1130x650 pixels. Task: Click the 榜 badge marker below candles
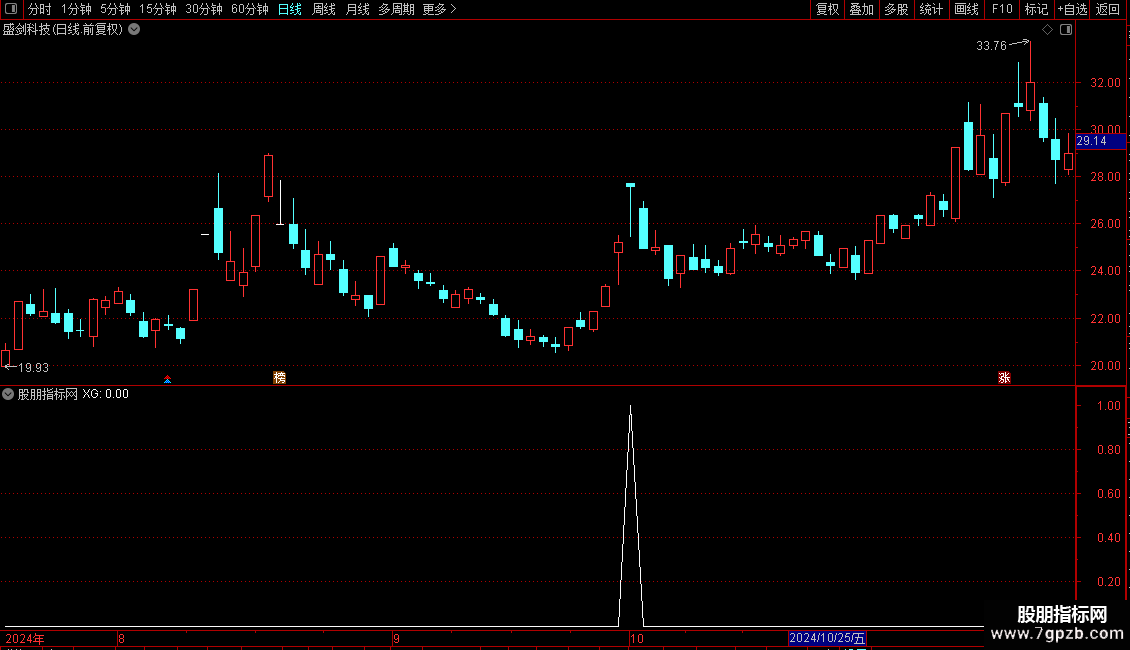(x=280, y=378)
